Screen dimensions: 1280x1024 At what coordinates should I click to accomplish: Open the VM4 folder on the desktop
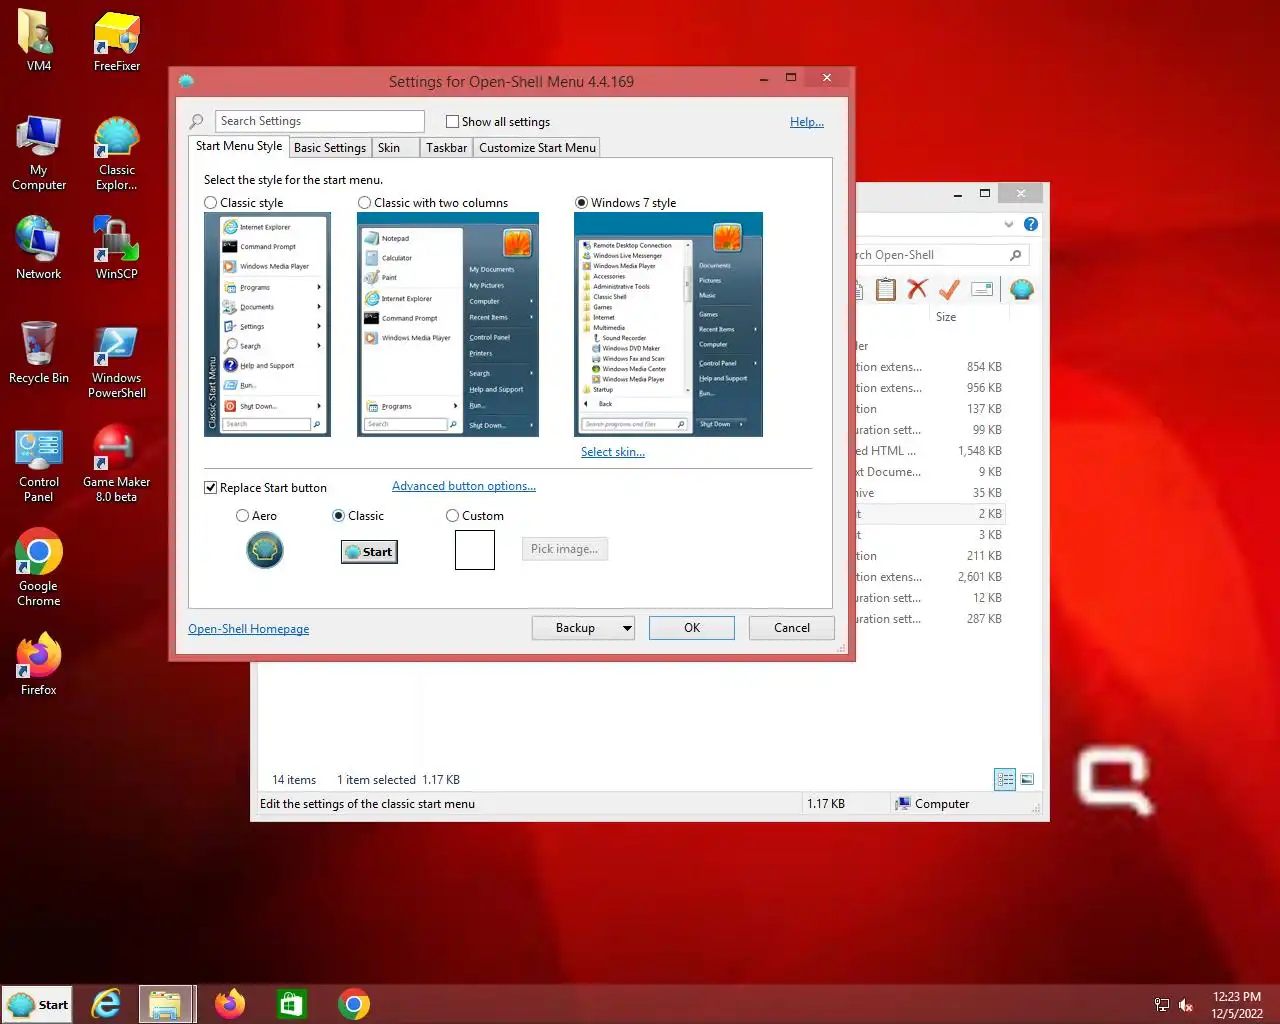pos(38,41)
